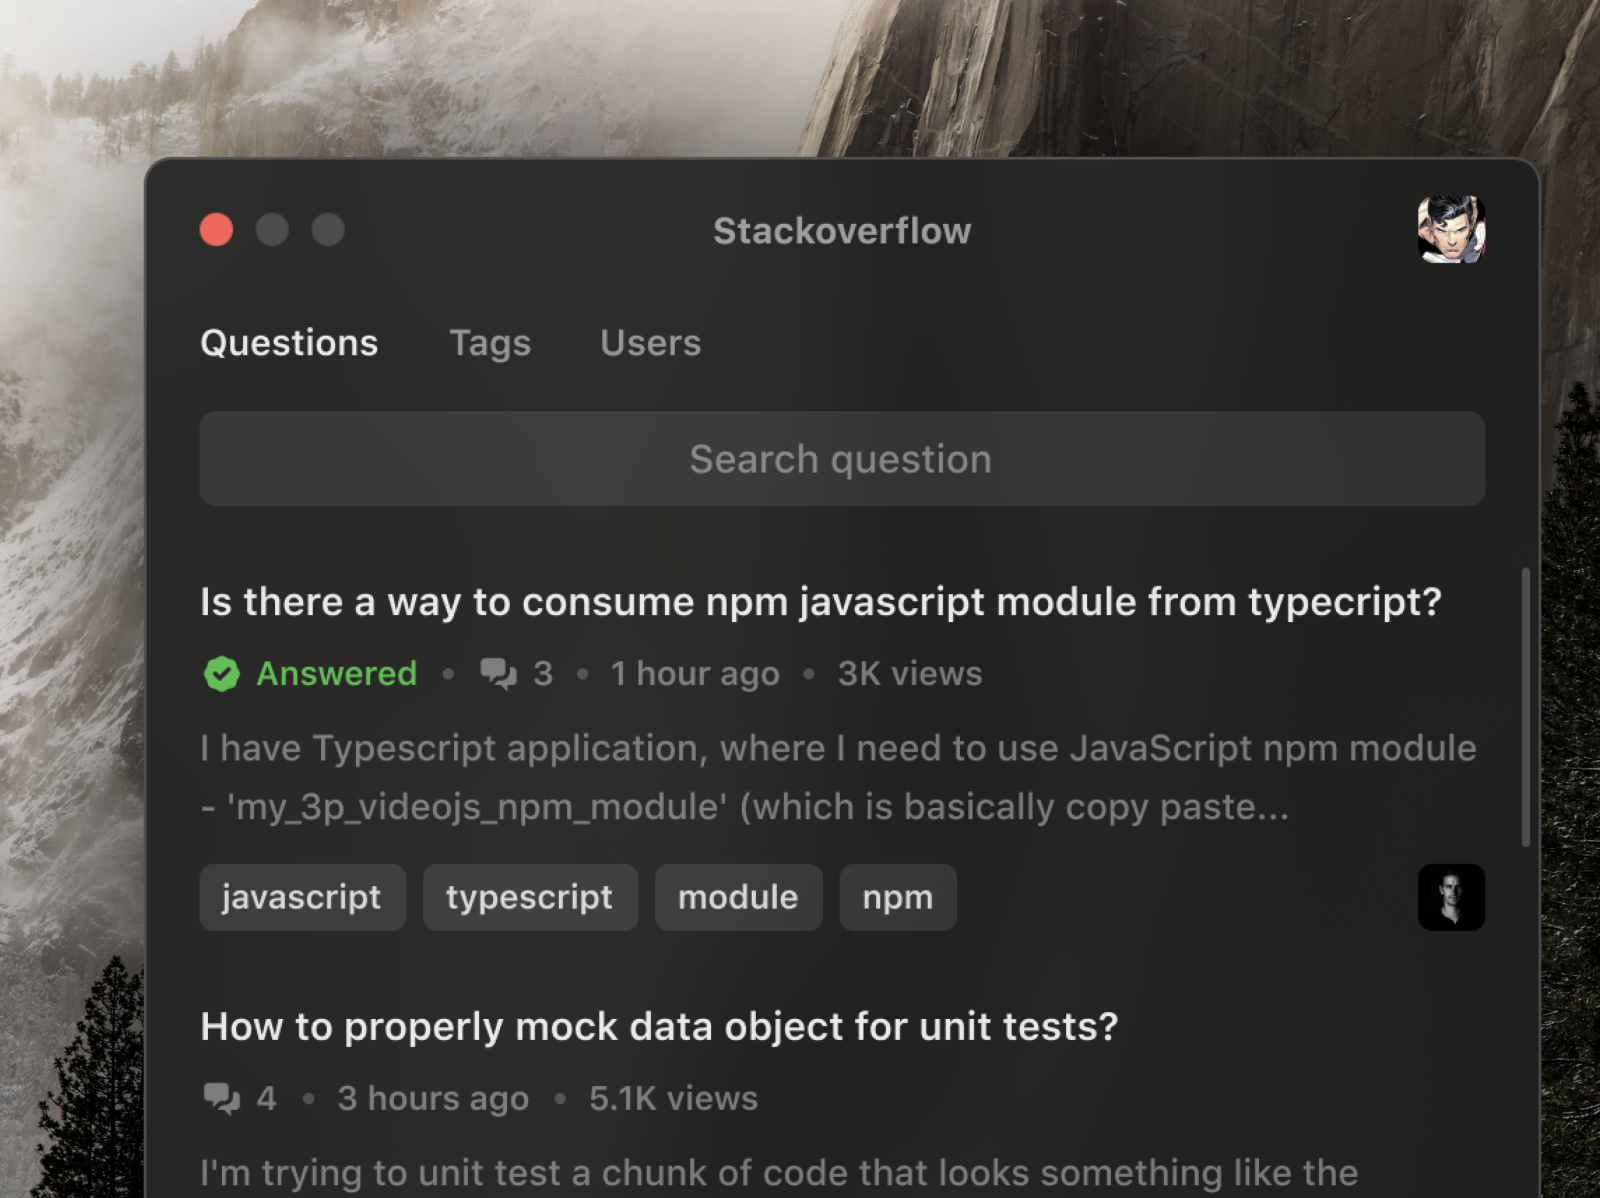The height and width of the screenshot is (1198, 1600).
Task: Select the javascript tag
Action: [x=302, y=897]
